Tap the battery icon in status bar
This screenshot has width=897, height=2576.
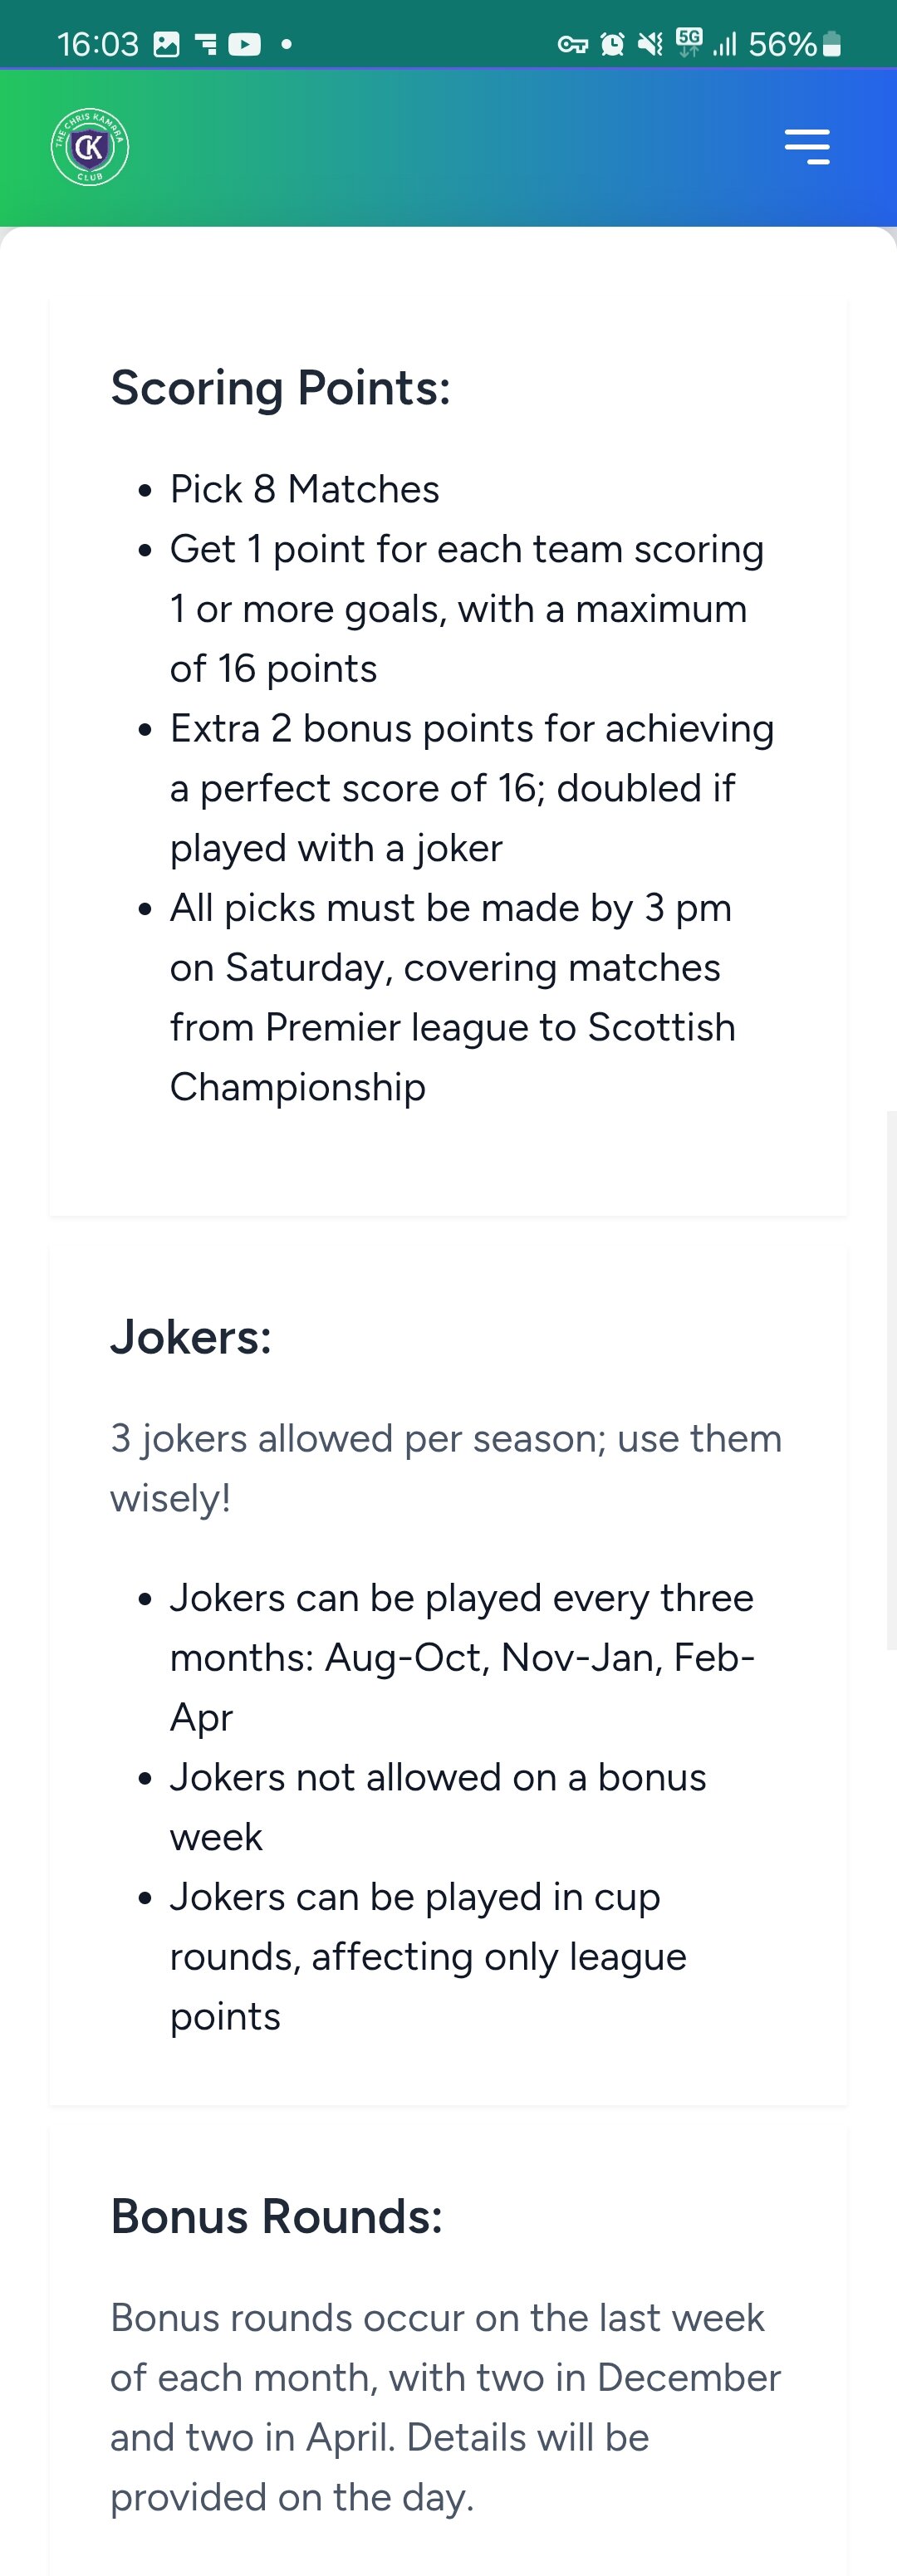(831, 44)
